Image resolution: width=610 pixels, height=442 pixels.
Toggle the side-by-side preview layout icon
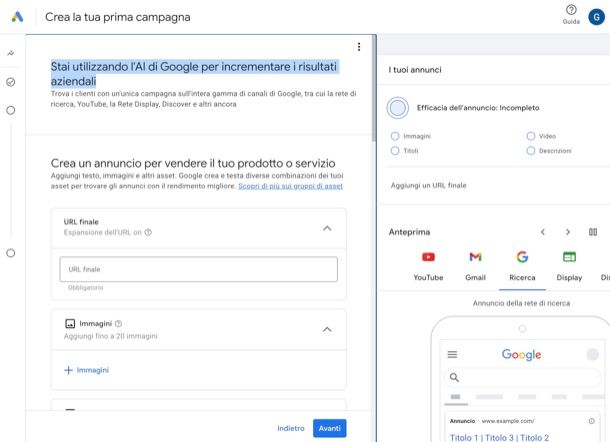(x=592, y=232)
